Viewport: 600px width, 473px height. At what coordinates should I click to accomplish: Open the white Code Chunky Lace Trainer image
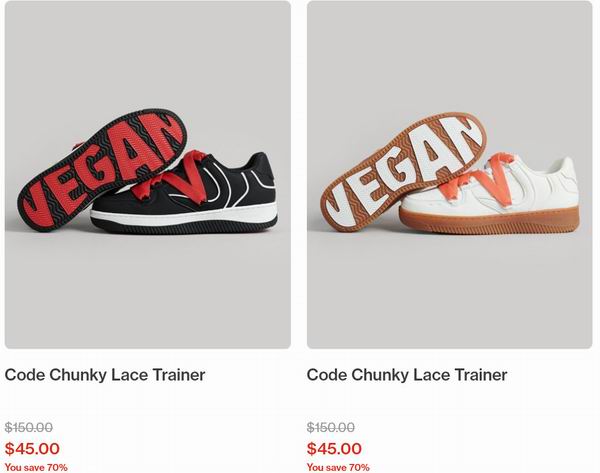[x=450, y=175]
